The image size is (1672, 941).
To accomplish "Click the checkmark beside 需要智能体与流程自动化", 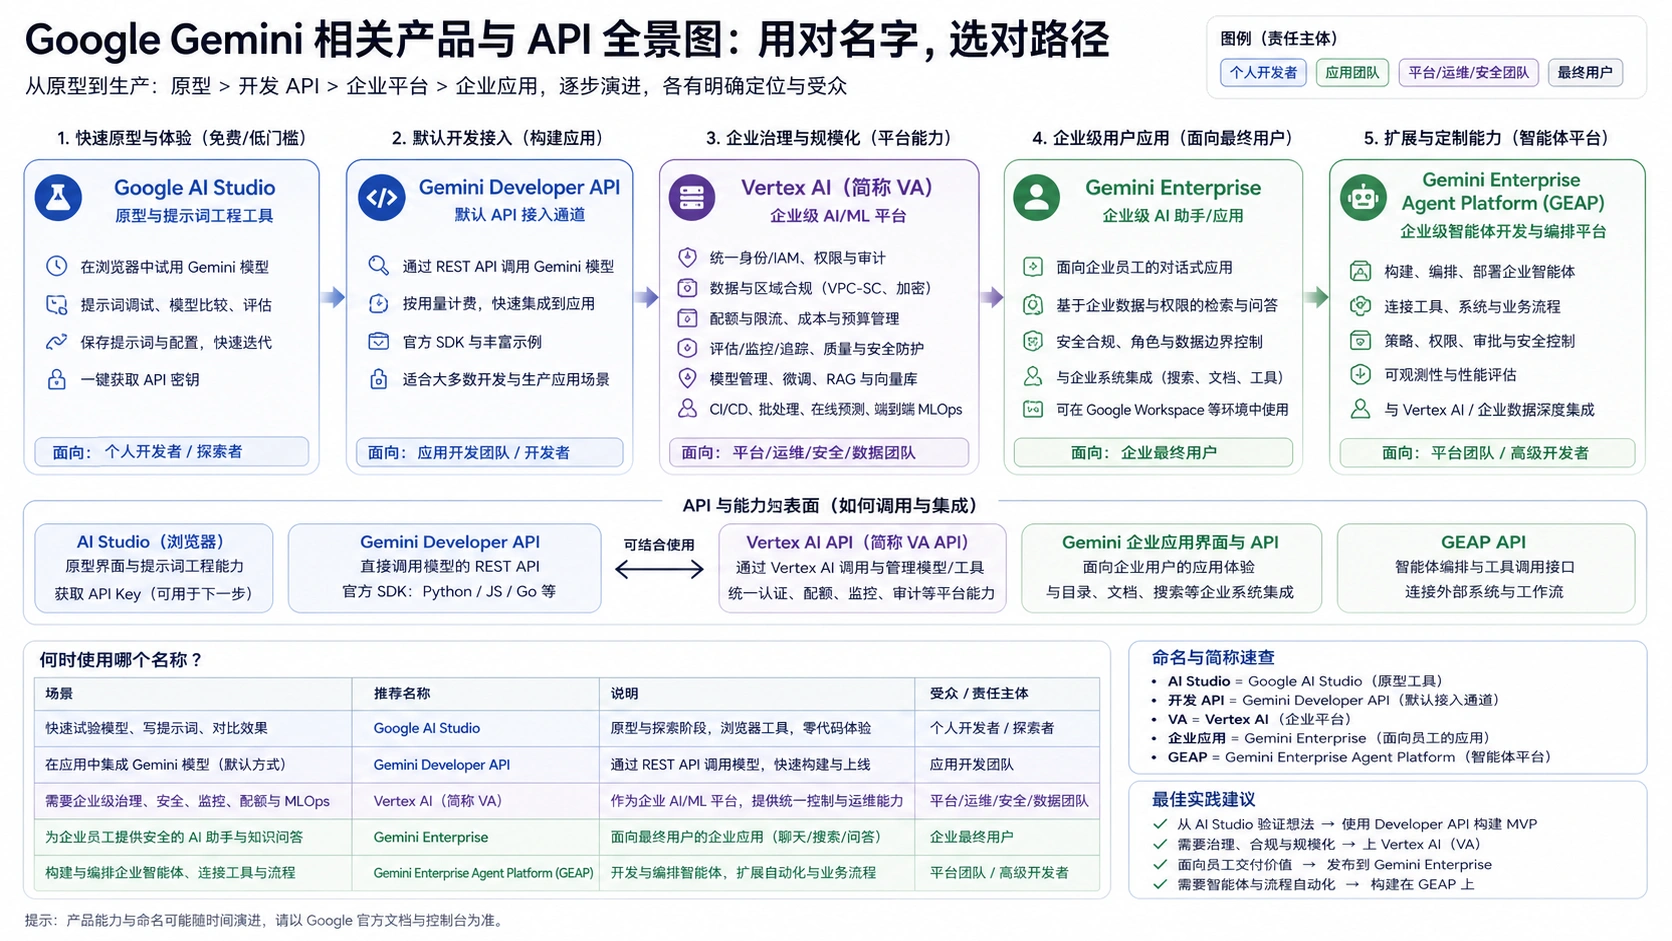I will [x=1160, y=884].
